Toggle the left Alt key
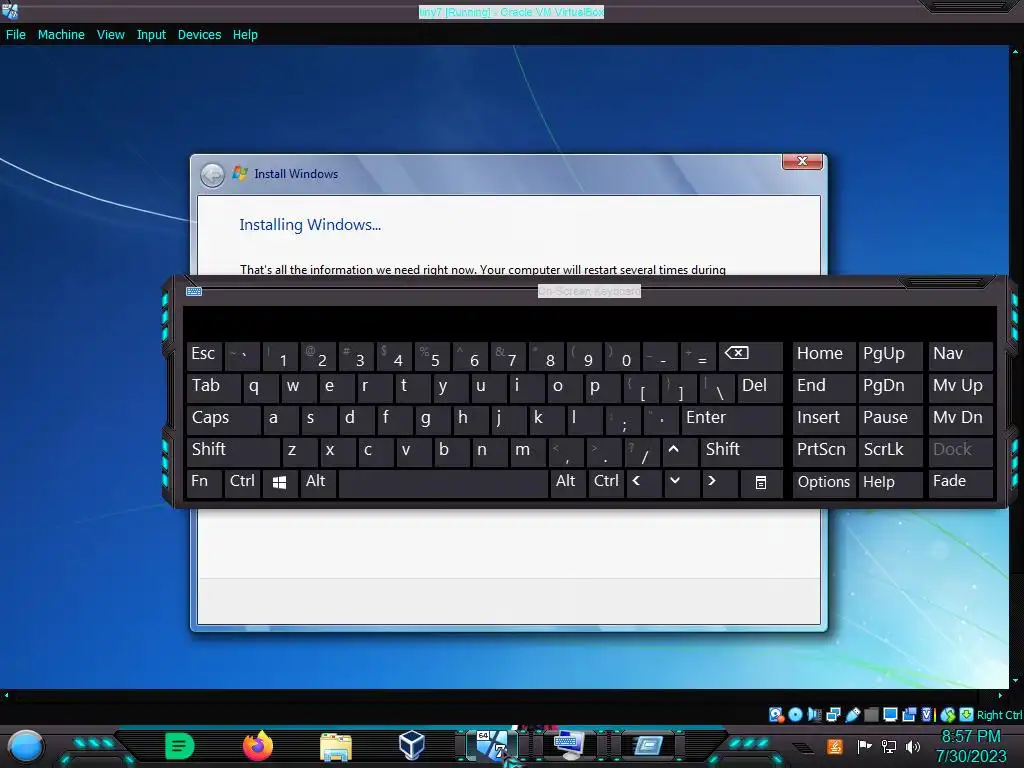Viewport: 1024px width, 768px height. (318, 483)
